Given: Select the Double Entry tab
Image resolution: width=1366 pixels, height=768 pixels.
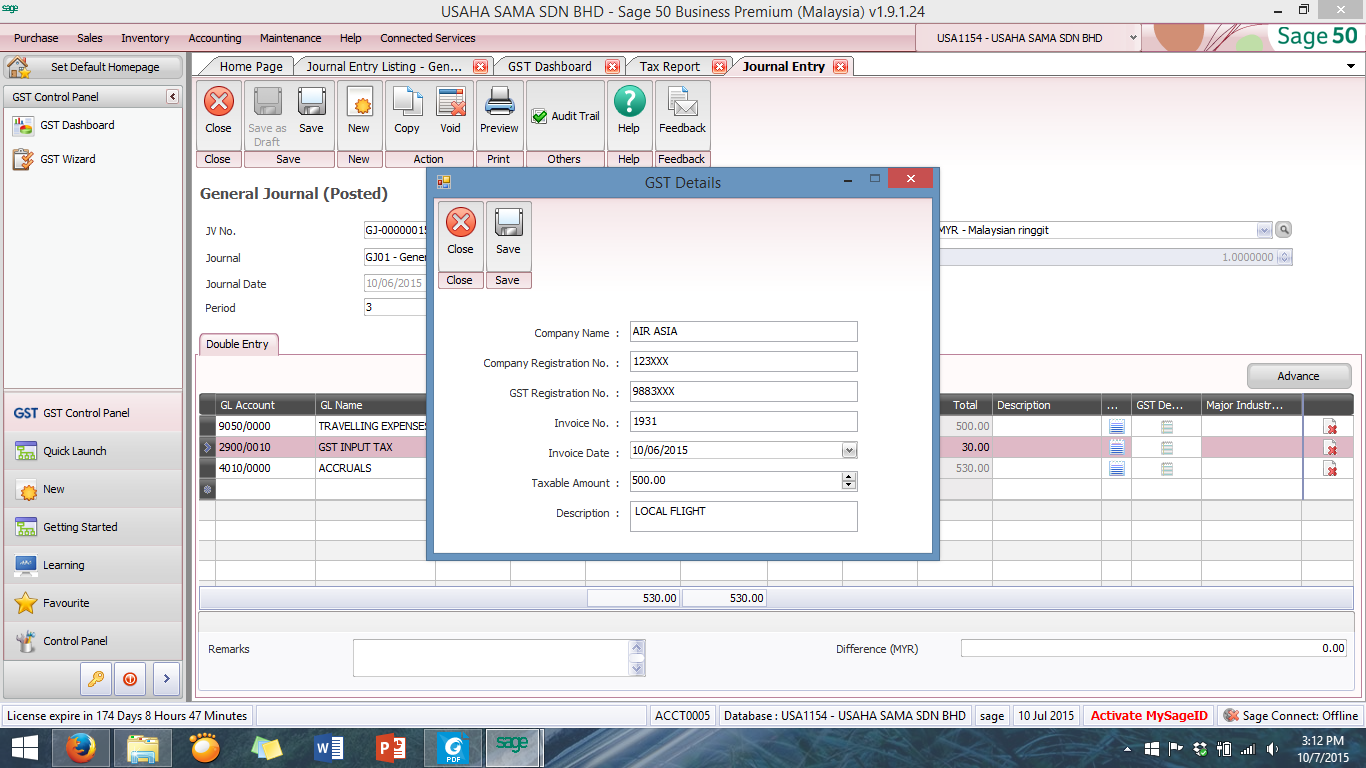Looking at the screenshot, I should pos(237,344).
